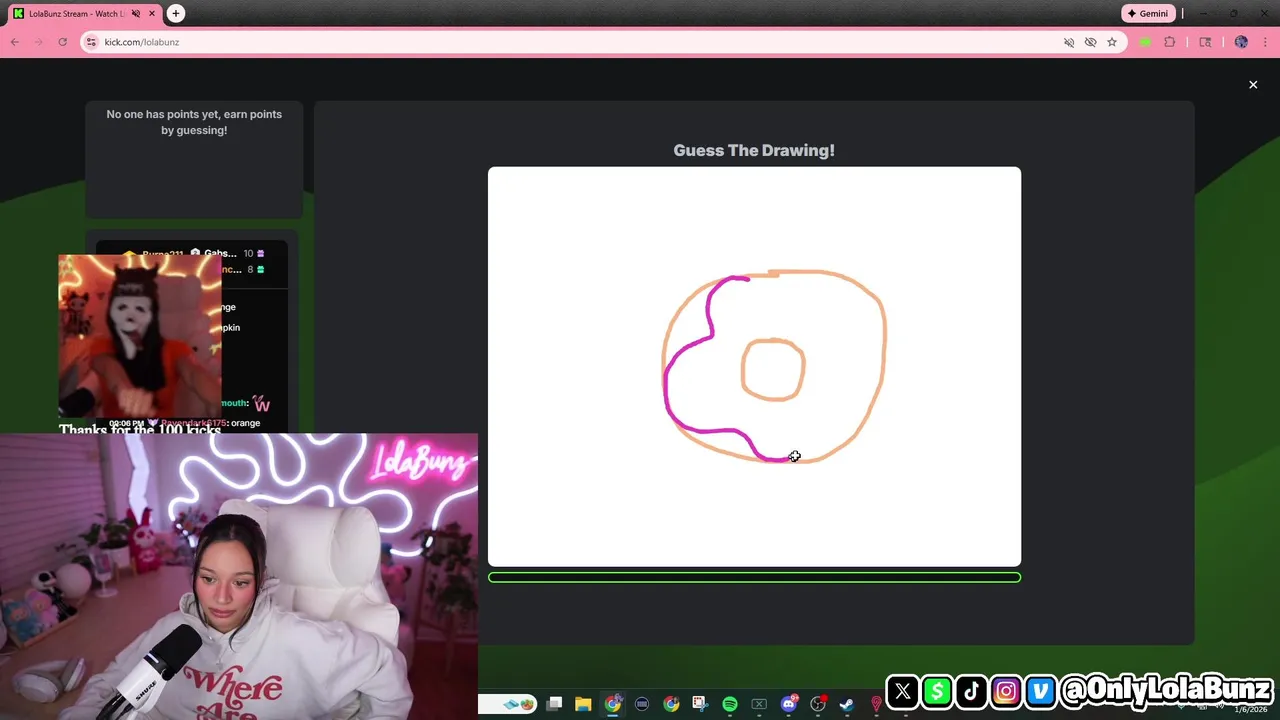Image resolution: width=1280 pixels, height=720 pixels.
Task: Click the browser forward arrow
Action: 39,42
